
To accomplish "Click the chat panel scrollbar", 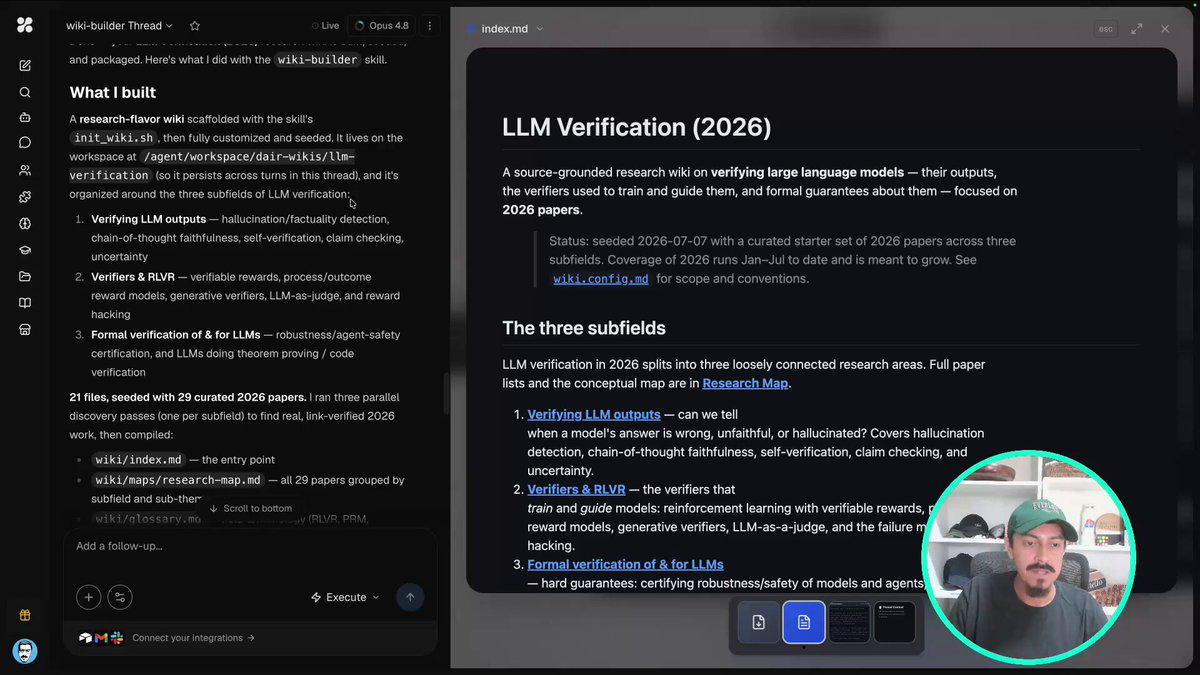I will click(445, 392).
